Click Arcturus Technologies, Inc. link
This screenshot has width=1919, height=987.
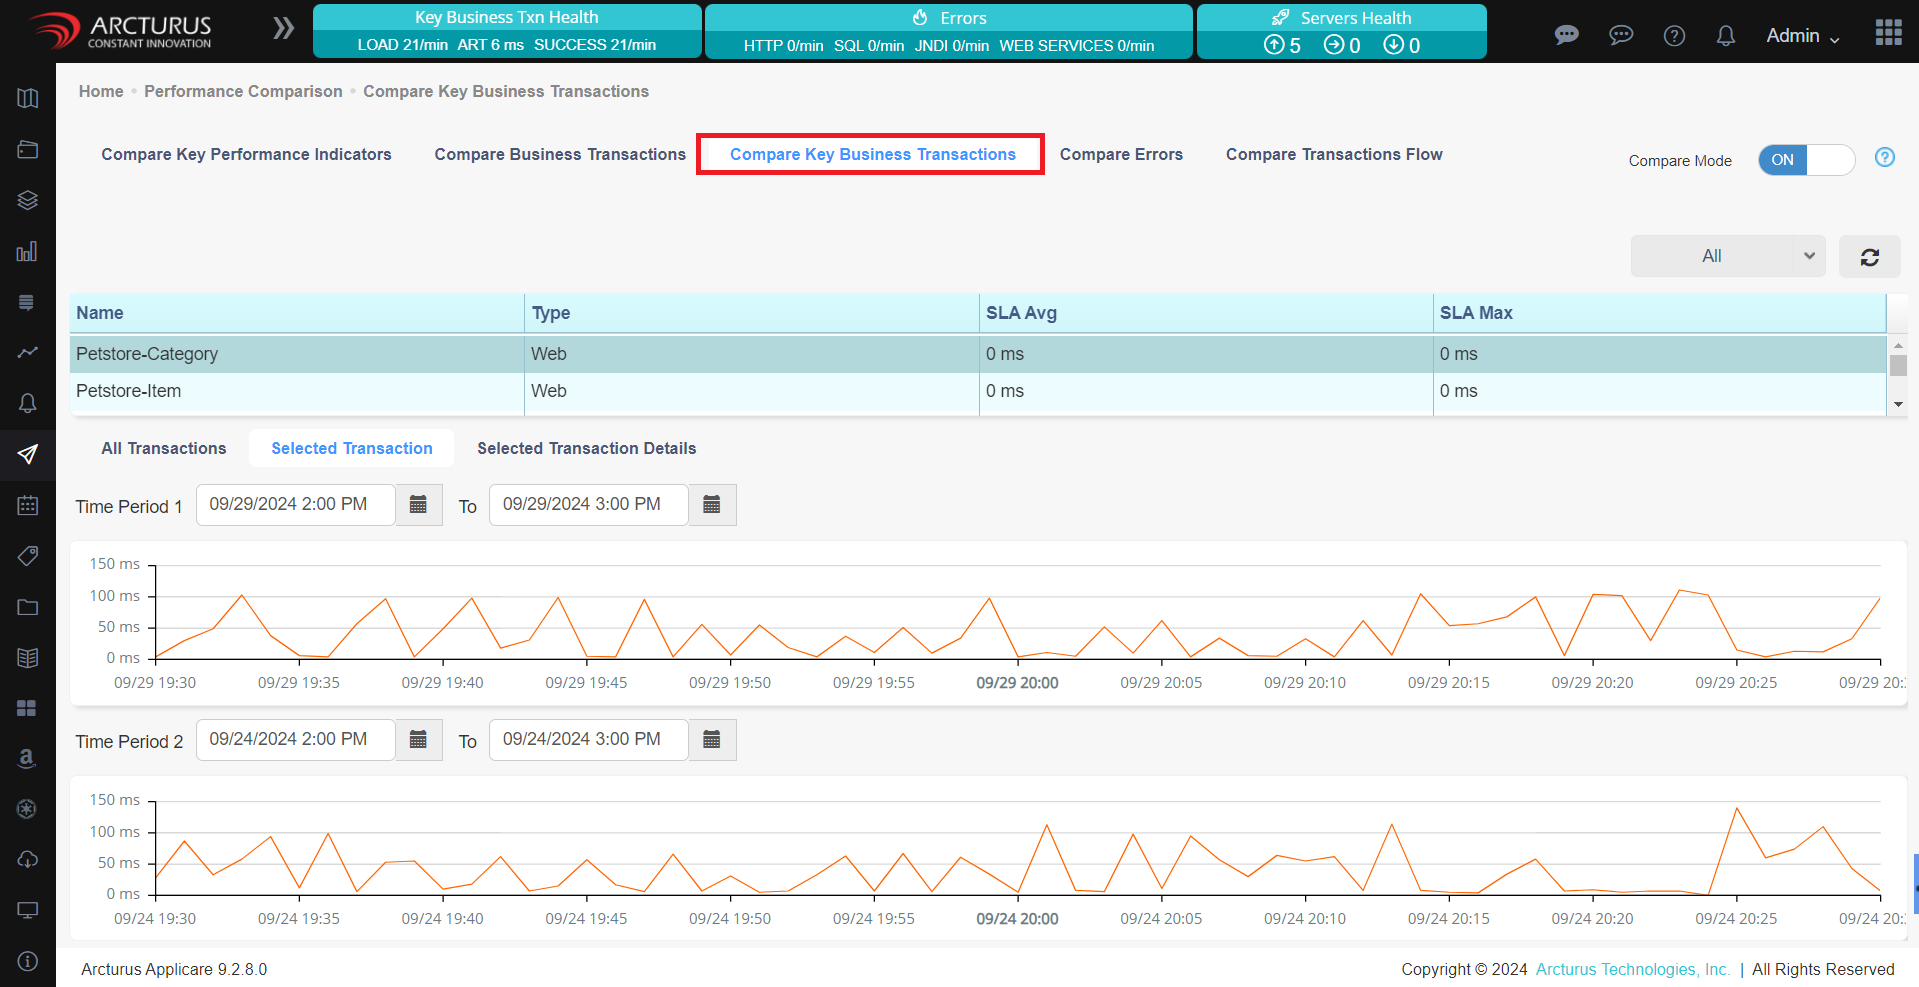(1632, 969)
